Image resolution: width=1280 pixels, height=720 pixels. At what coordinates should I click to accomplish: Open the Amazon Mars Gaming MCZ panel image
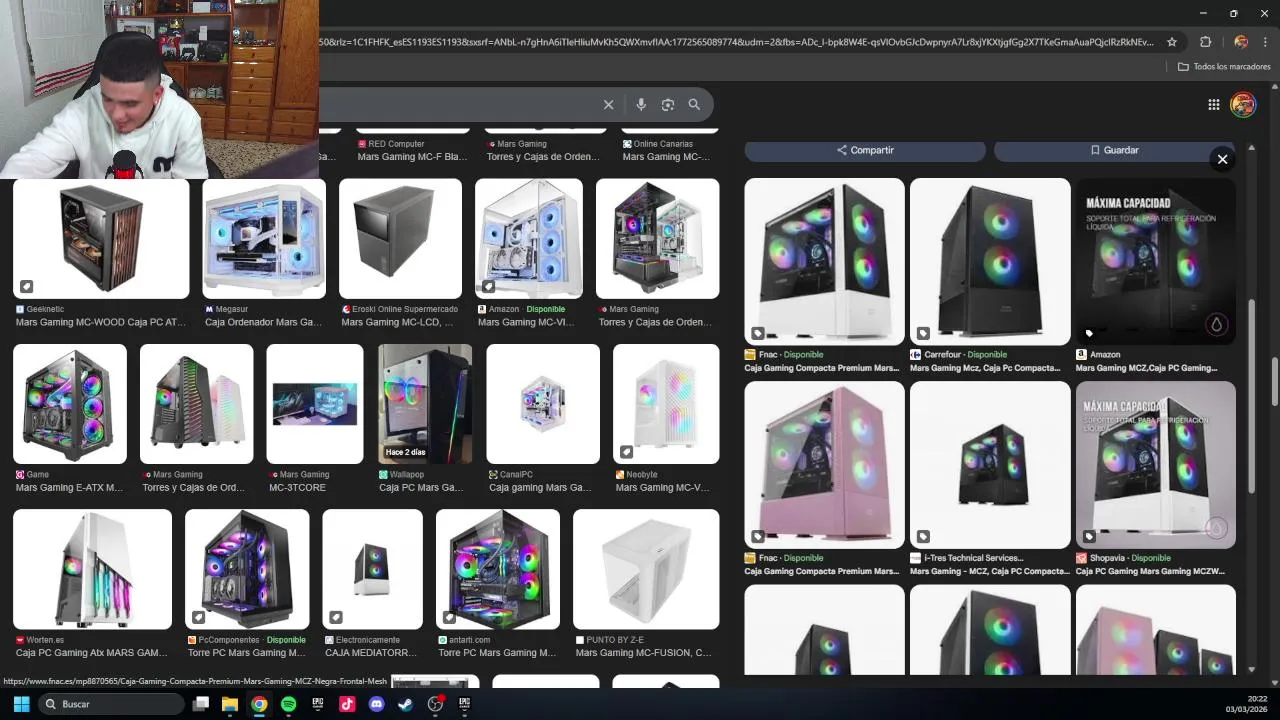coord(1155,262)
